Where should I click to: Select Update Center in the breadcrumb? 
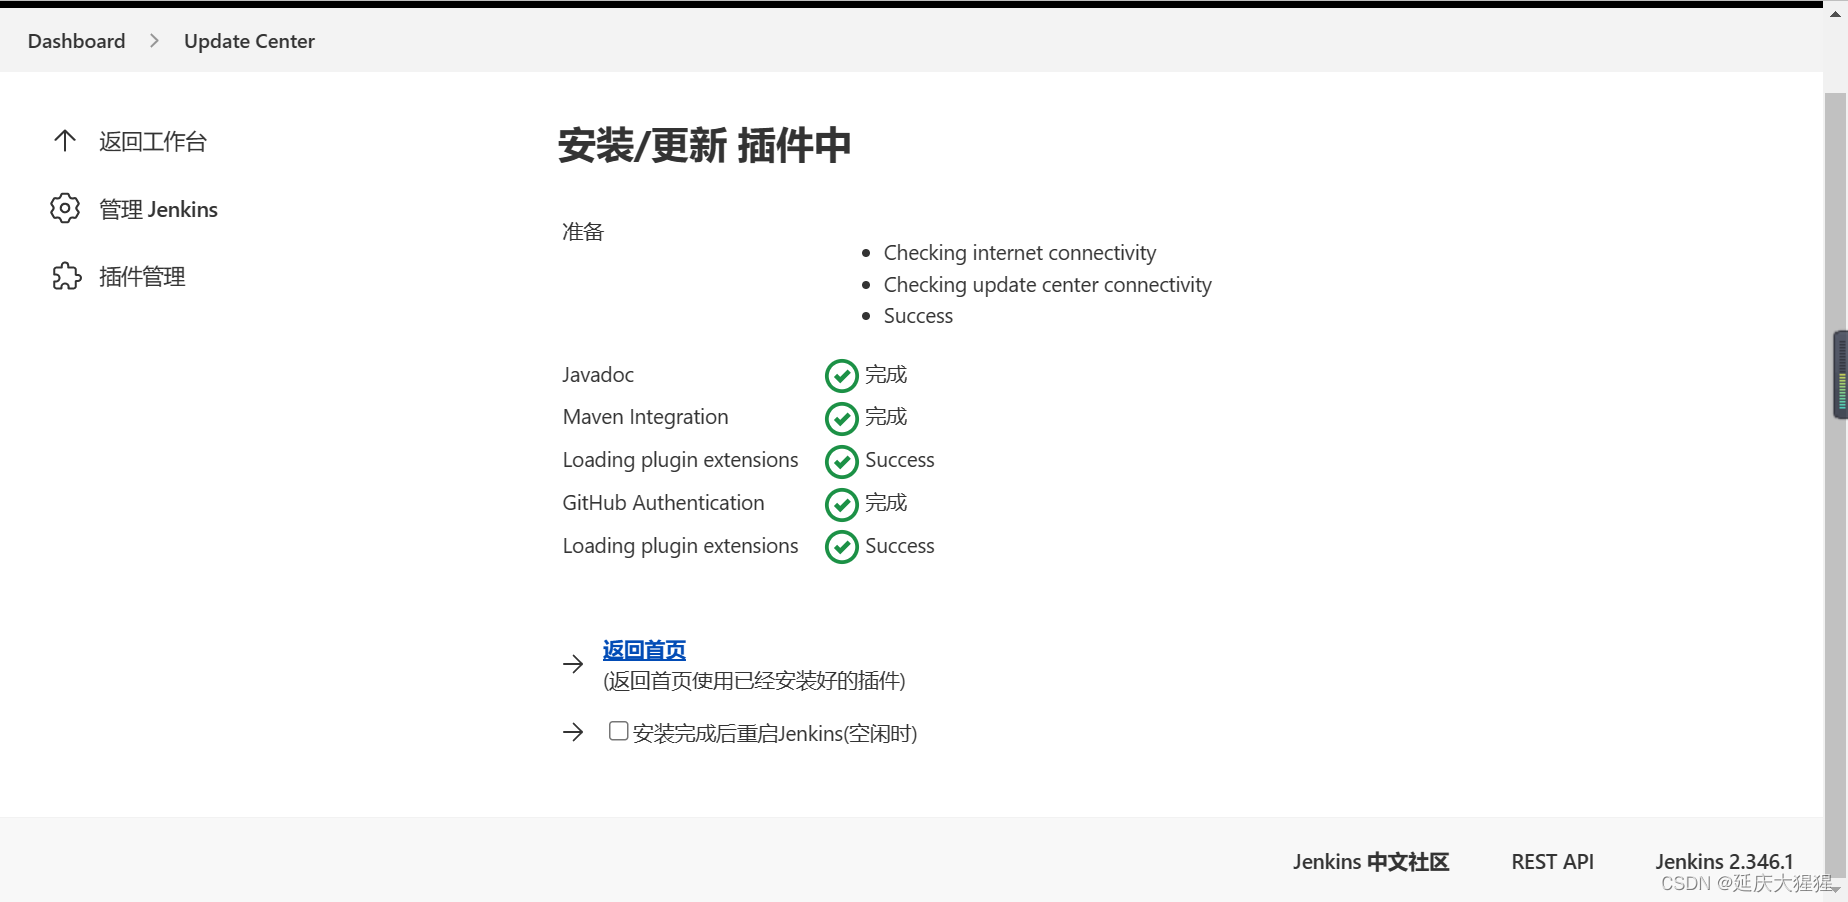click(249, 41)
